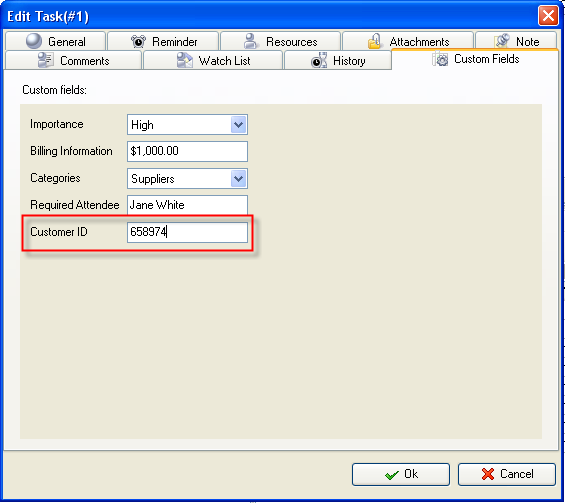
Task: Open the Watch List tab
Action: click(213, 60)
